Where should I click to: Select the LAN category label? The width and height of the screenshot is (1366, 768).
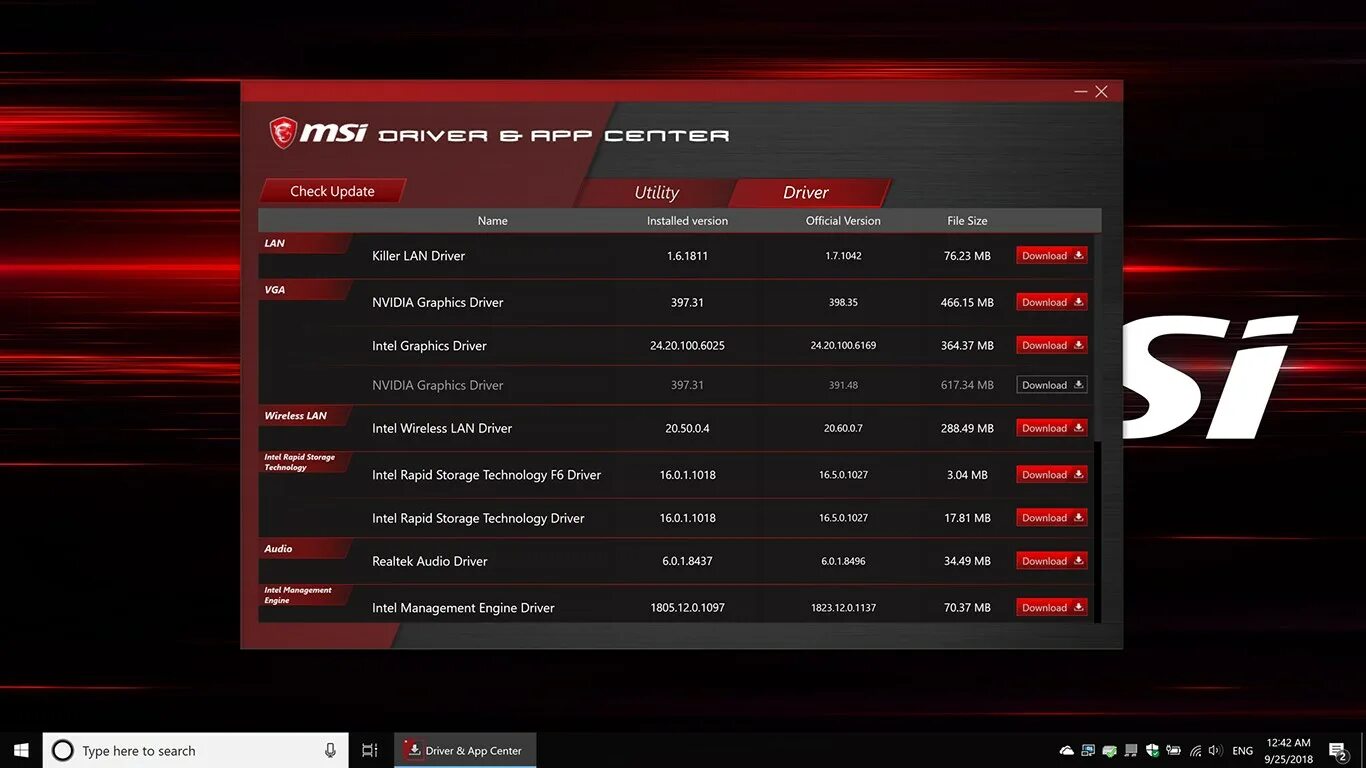coord(275,243)
